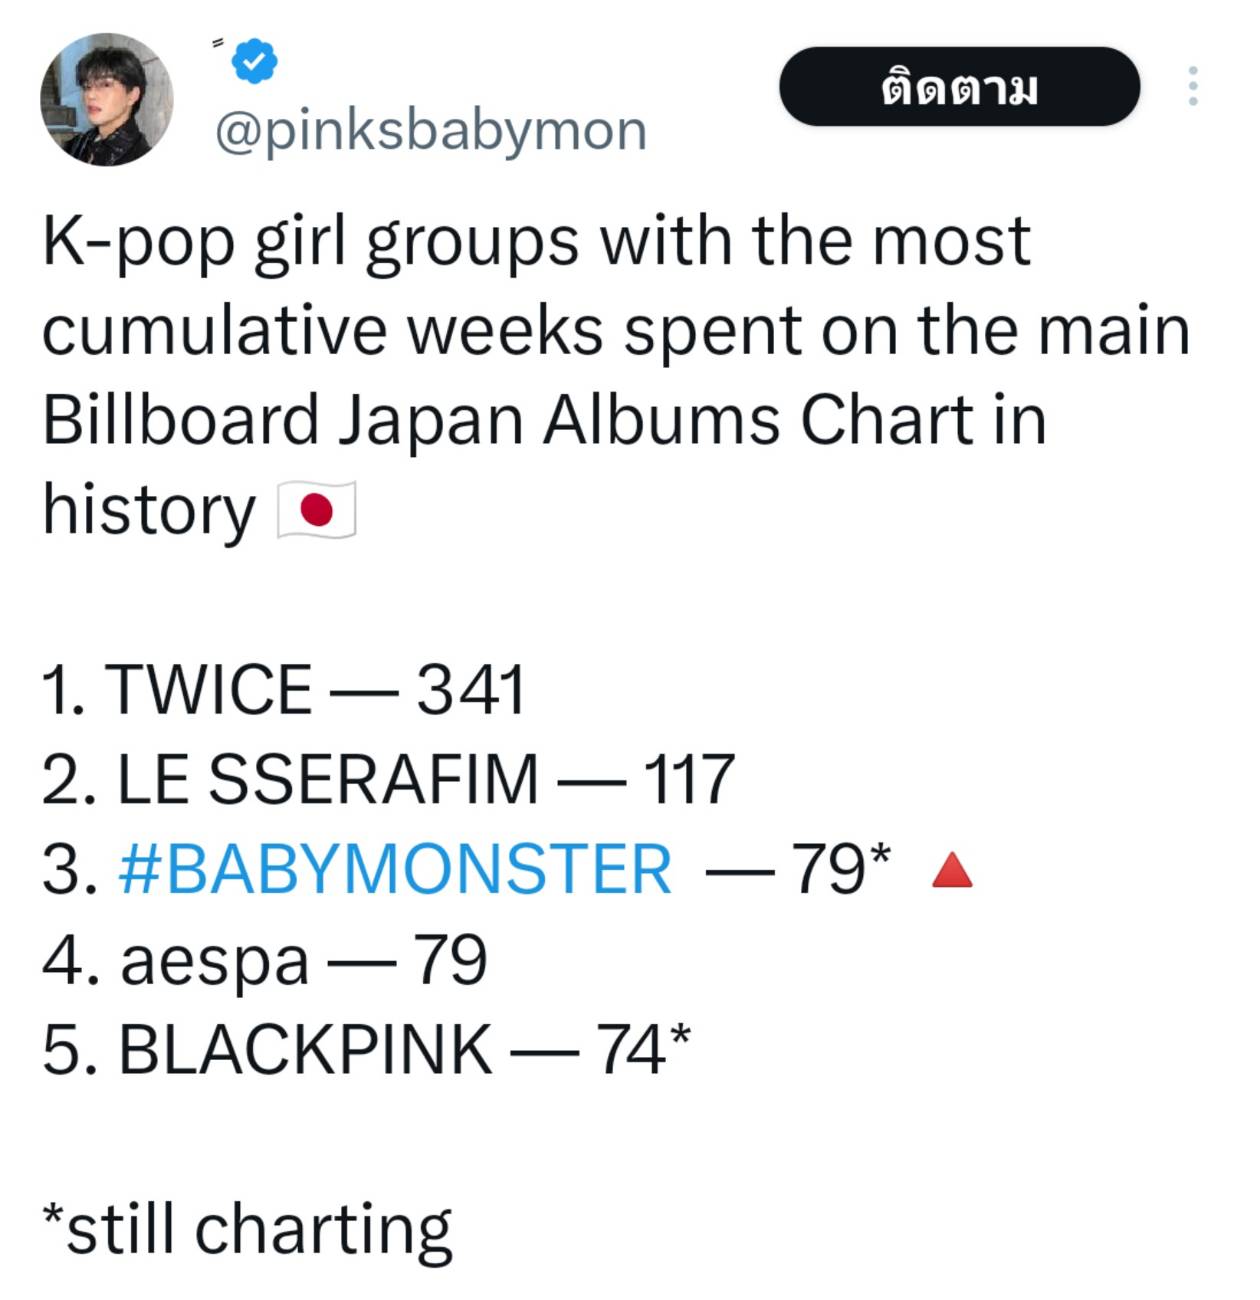Click the red upward triangle emoji
Screen dimensions: 1260x1300
[951, 870]
